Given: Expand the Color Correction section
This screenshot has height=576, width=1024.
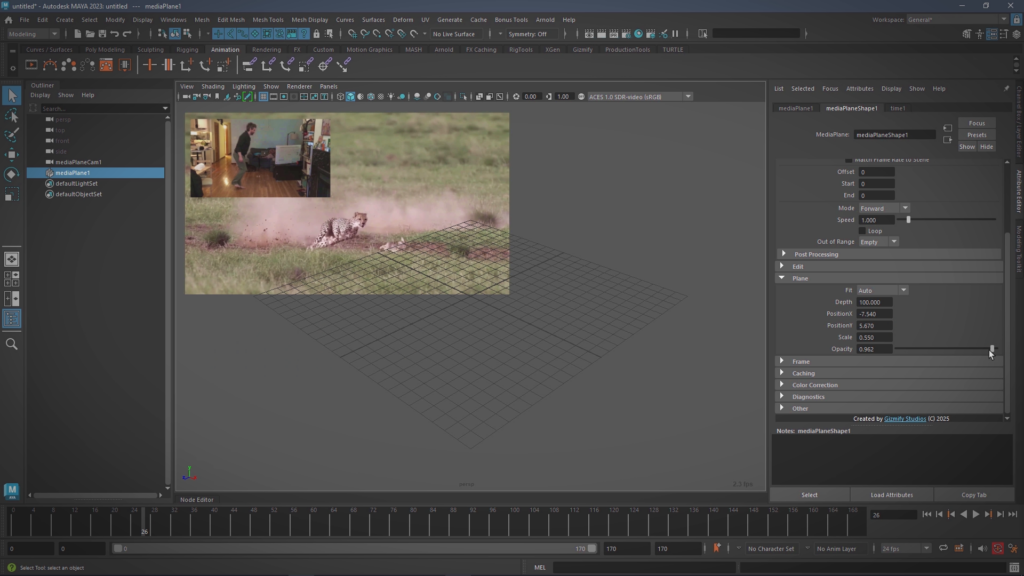Looking at the screenshot, I should point(782,385).
